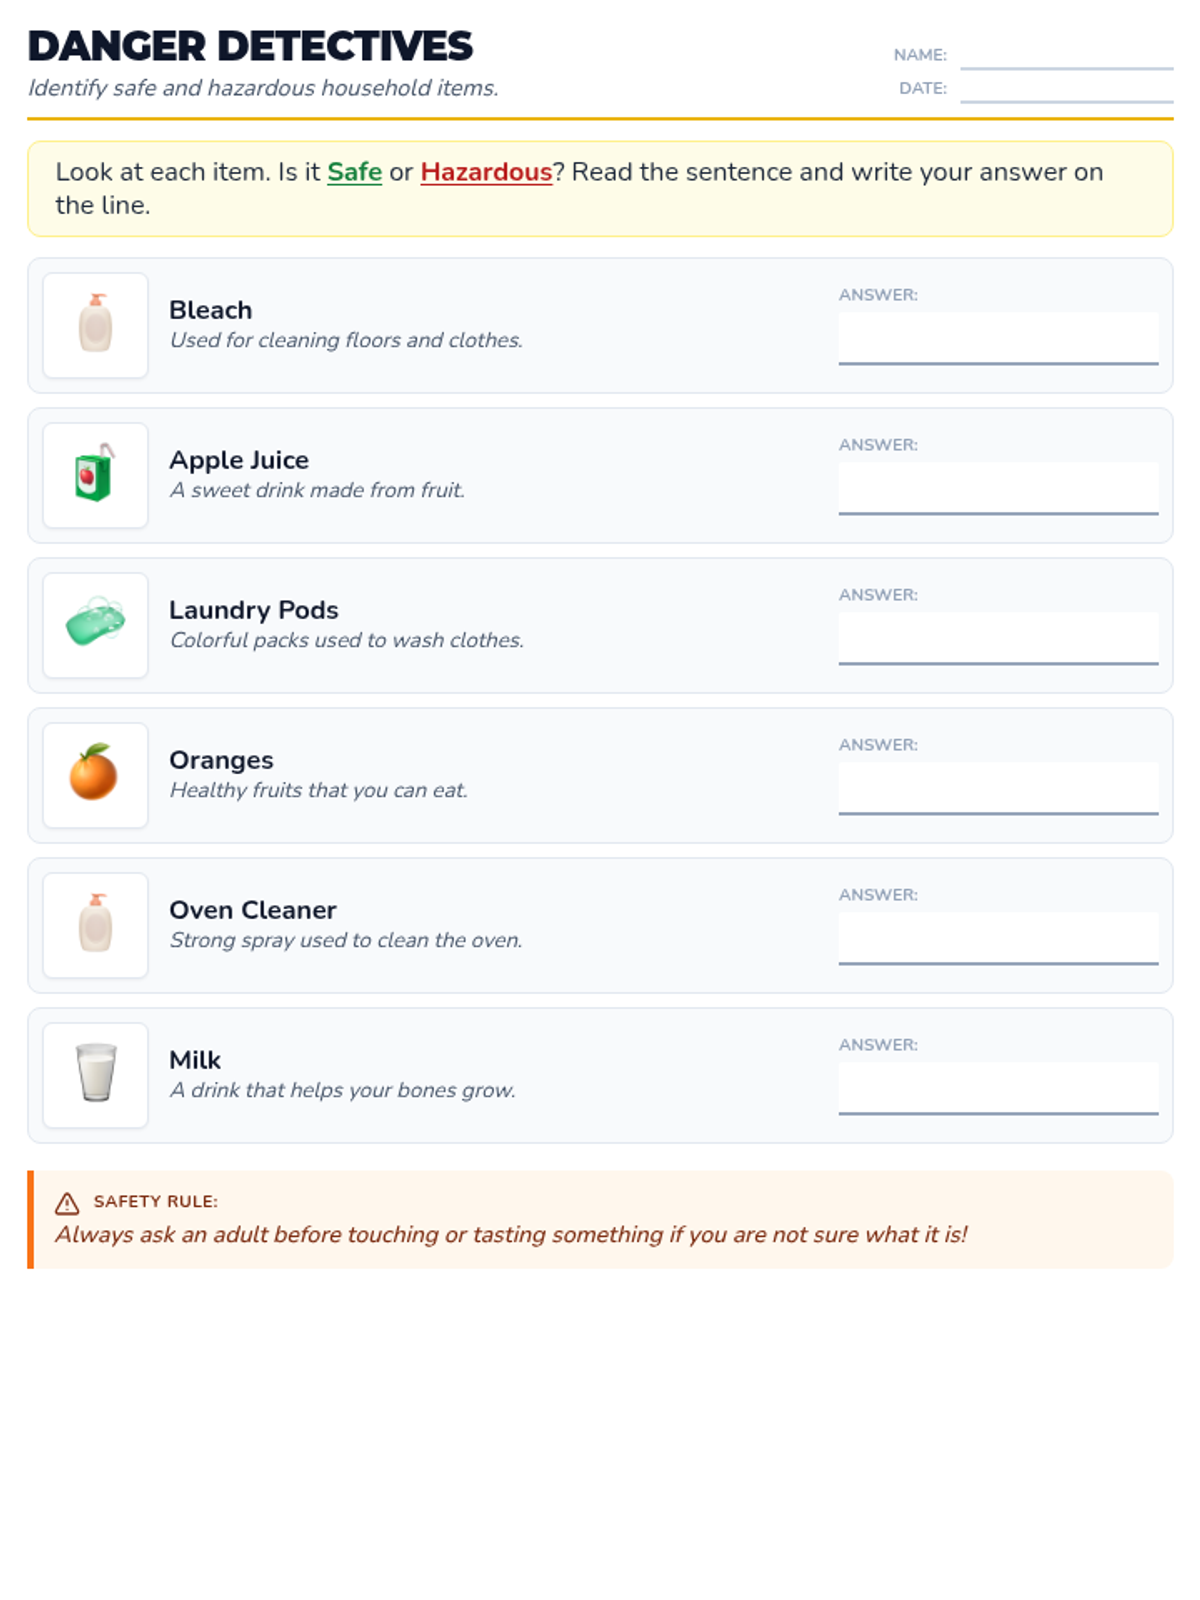Click the Bleach bottle icon
The height and width of the screenshot is (1600, 1200).
[x=96, y=325]
